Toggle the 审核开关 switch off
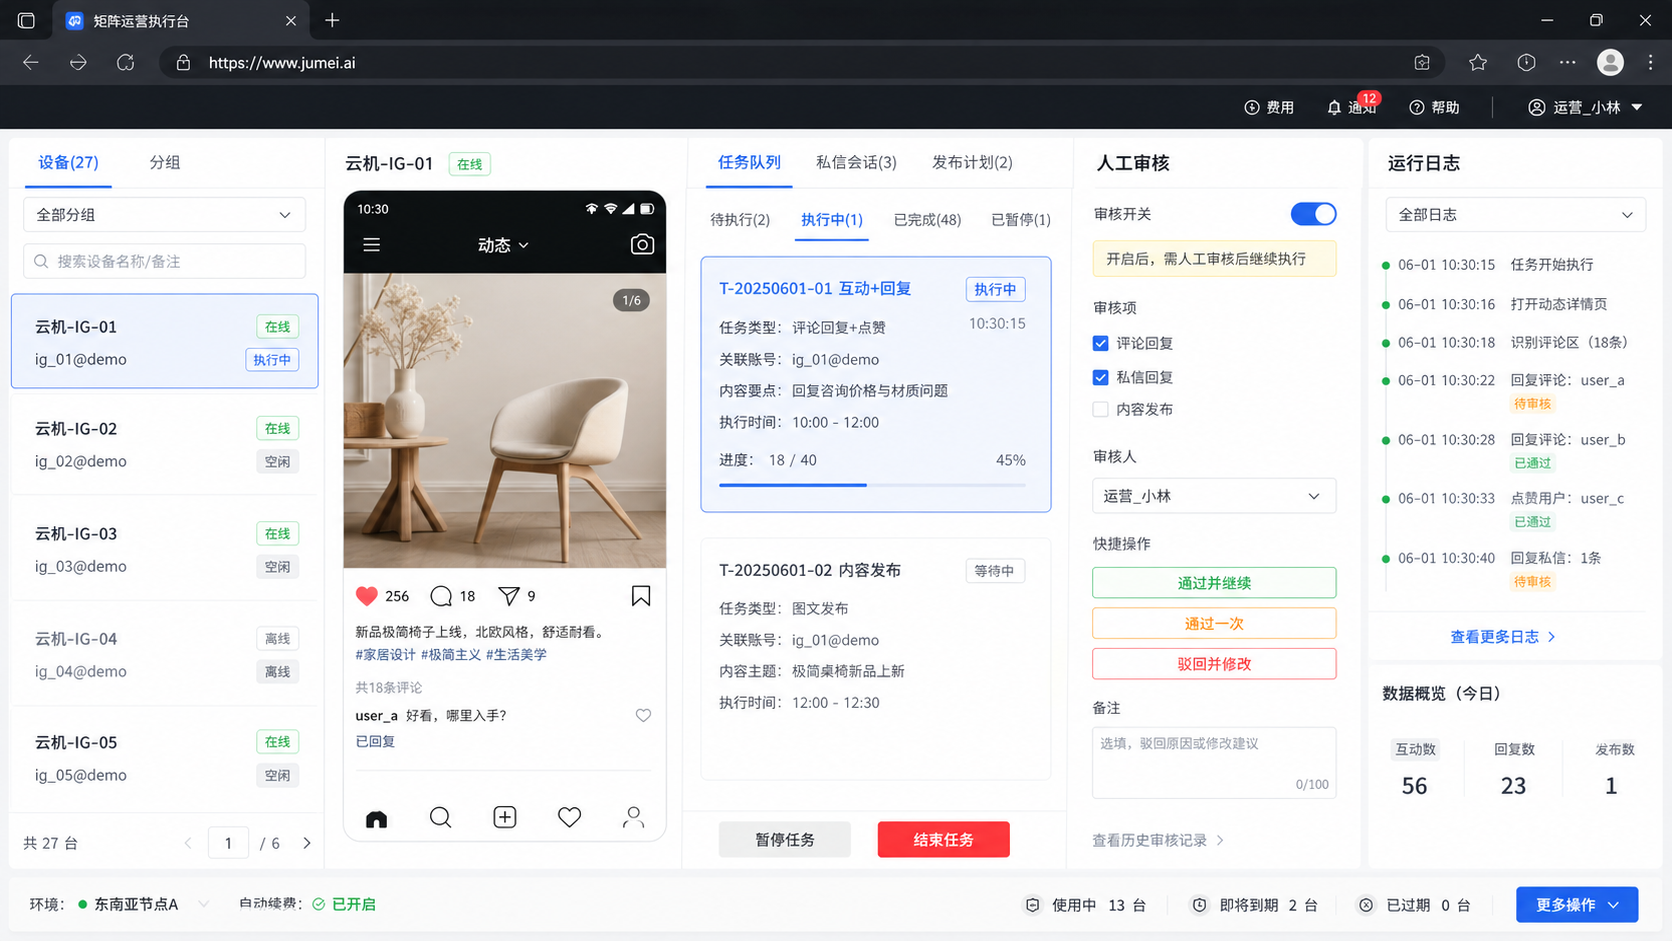1672x941 pixels. [x=1313, y=214]
